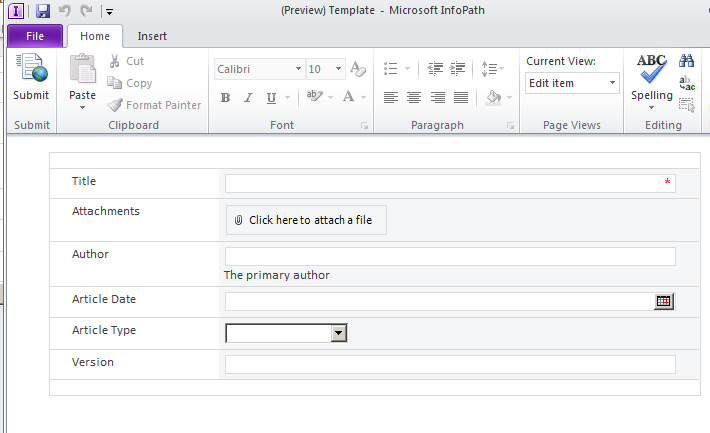Apply the font color A button
The width and height of the screenshot is (710, 433).
(x=348, y=96)
